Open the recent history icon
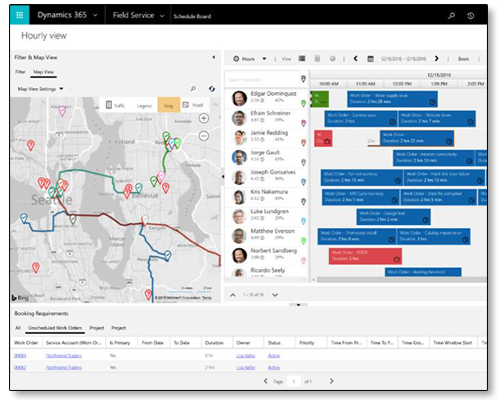 [x=471, y=15]
